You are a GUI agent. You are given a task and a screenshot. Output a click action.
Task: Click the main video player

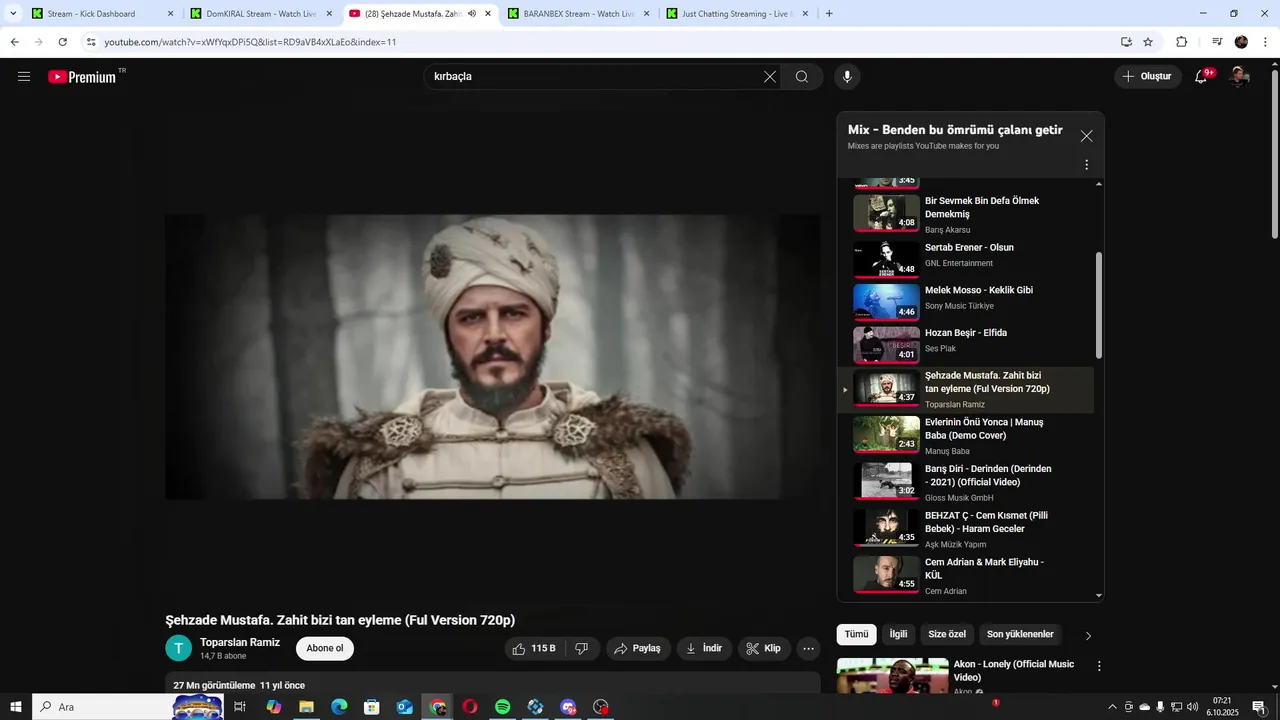(492, 357)
